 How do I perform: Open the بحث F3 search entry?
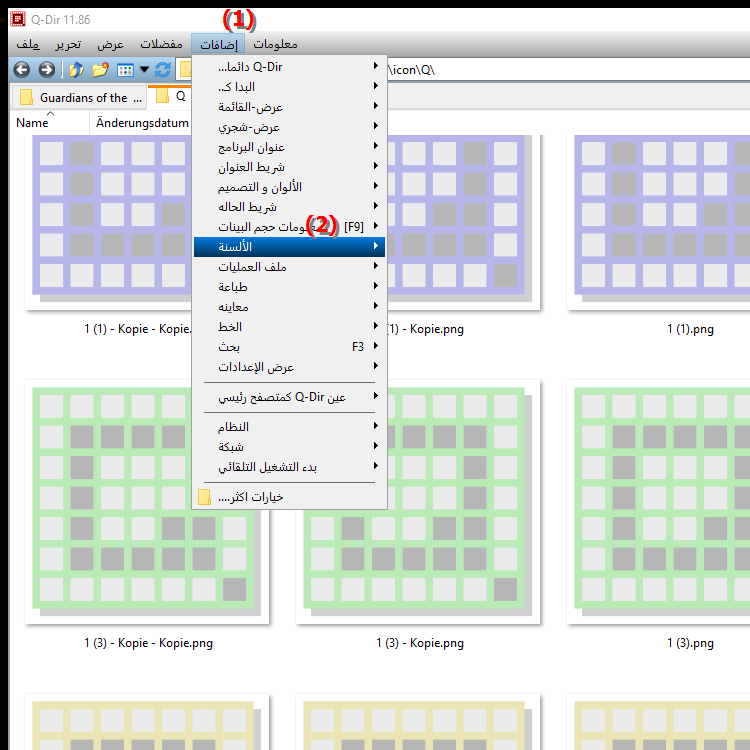pos(289,347)
